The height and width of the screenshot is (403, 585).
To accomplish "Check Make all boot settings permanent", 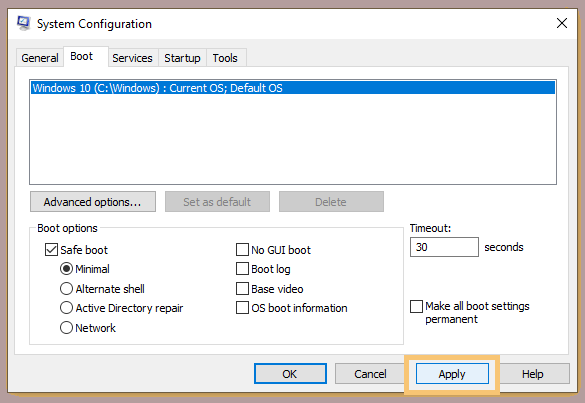I will tap(416, 306).
